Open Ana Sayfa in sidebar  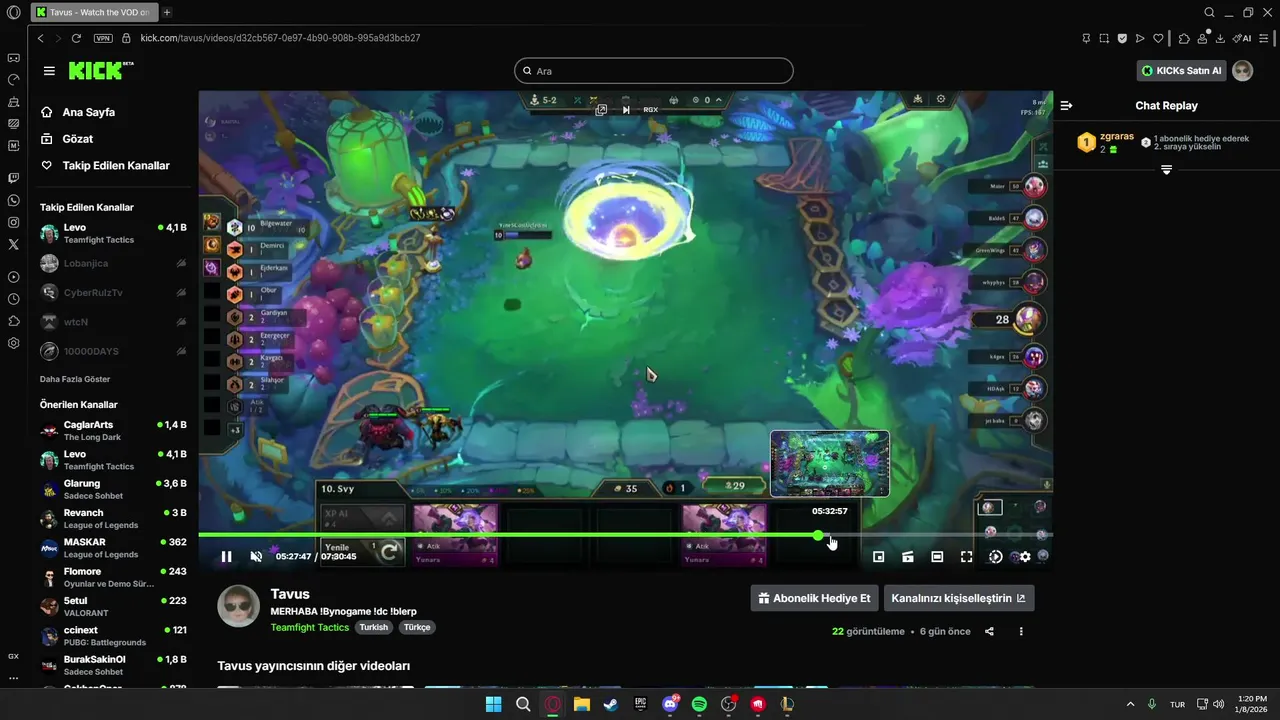[x=88, y=112]
